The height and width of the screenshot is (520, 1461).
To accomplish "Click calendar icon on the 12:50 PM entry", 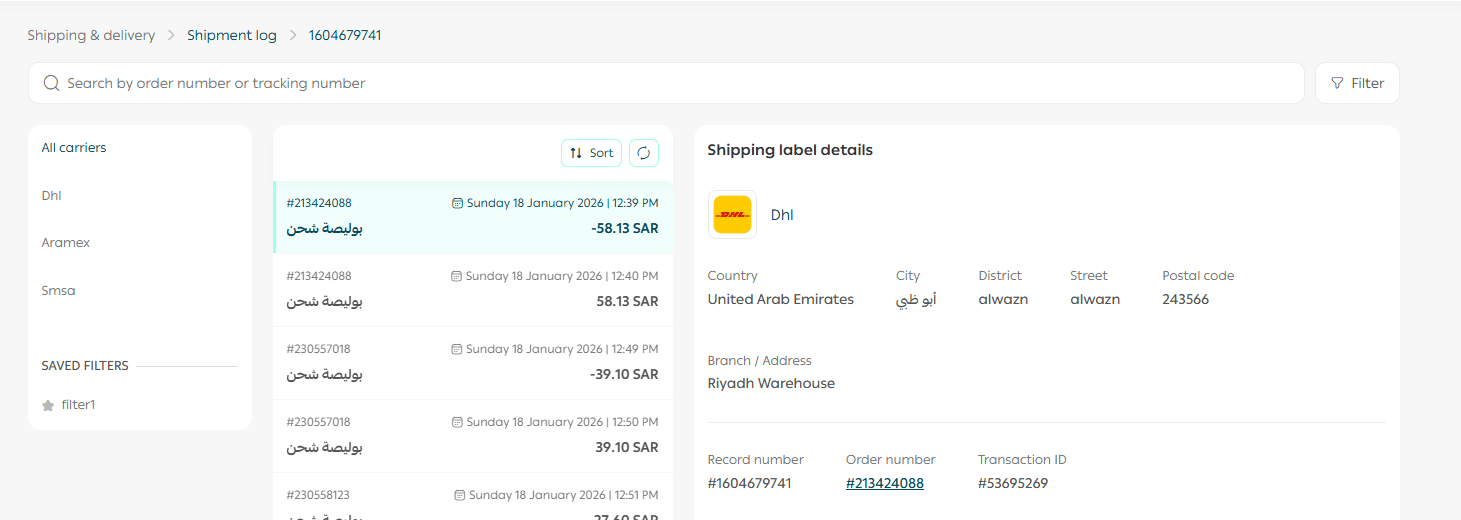I will pos(457,423).
